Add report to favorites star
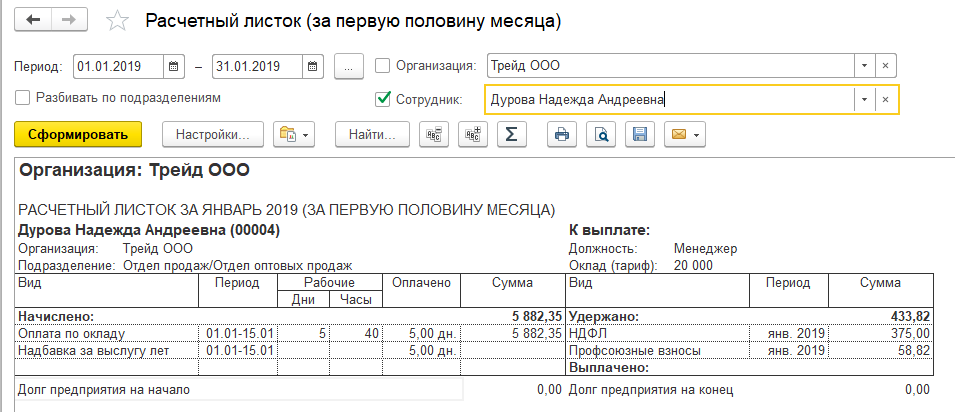955x412 pixels. click(117, 21)
